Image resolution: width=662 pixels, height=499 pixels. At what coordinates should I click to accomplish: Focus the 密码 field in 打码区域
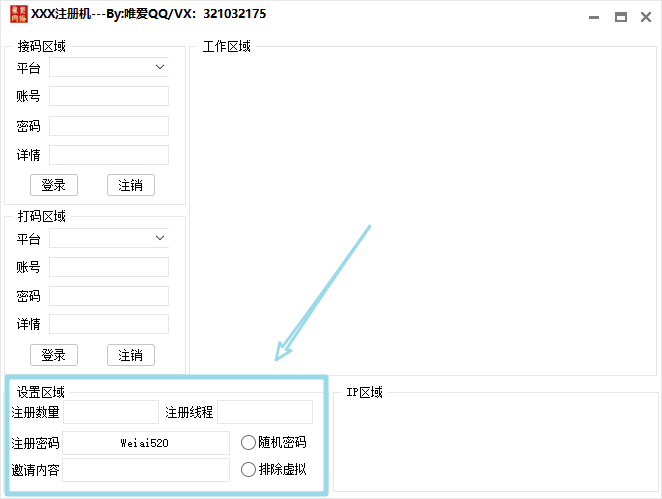(109, 296)
